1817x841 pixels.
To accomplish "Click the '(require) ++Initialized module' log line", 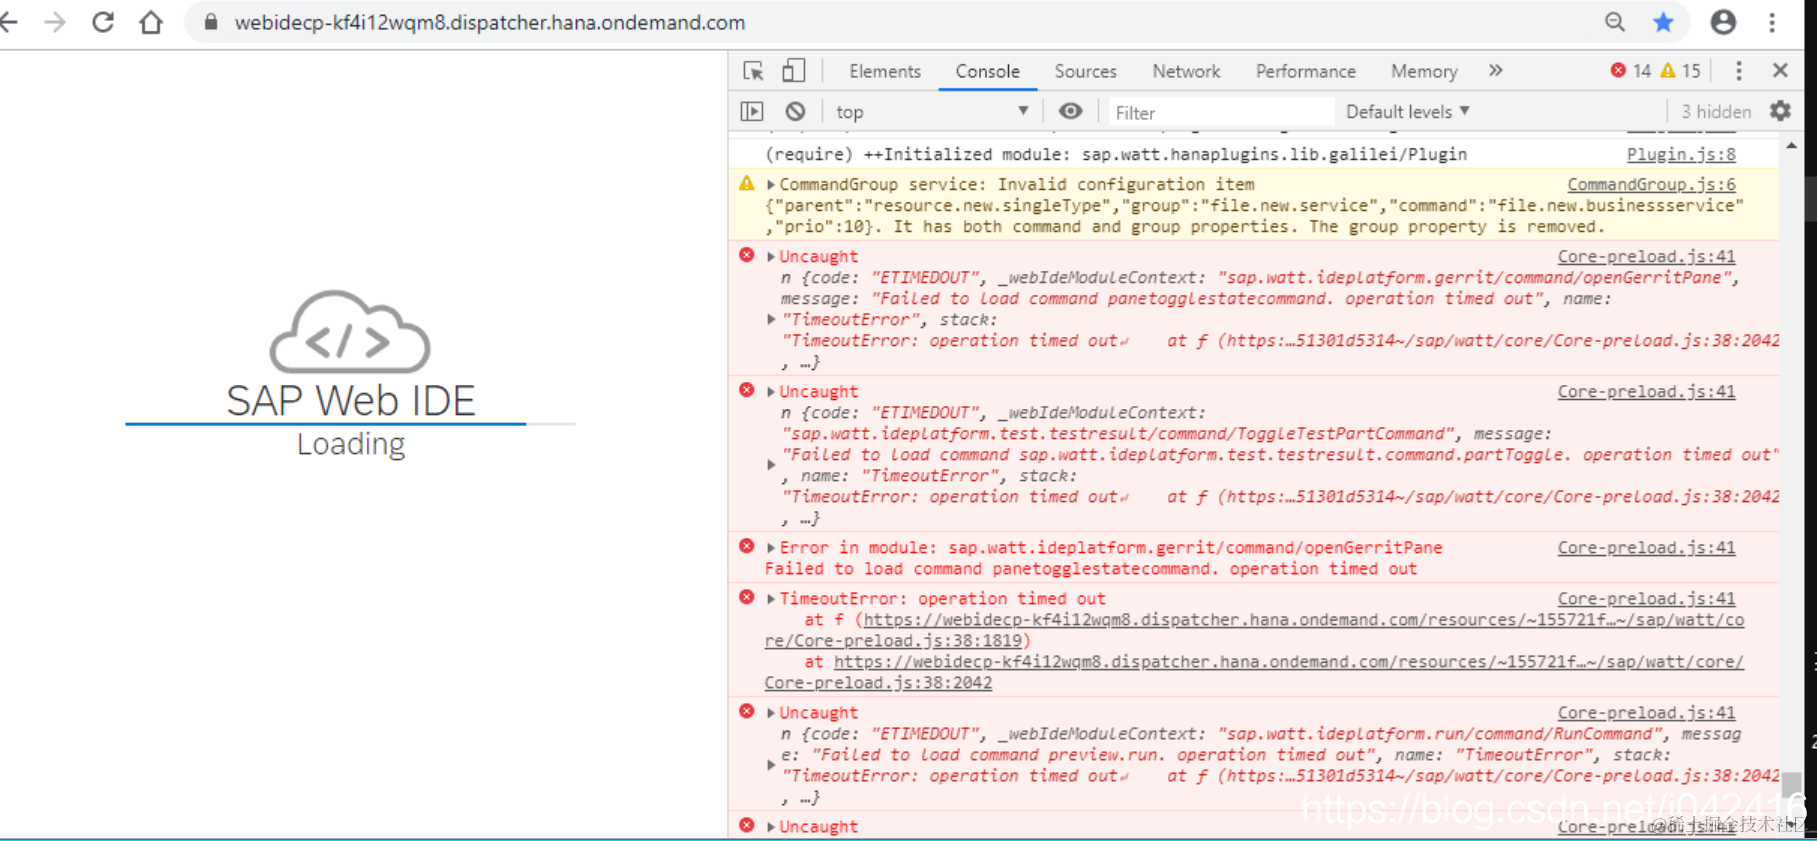I will [1116, 154].
